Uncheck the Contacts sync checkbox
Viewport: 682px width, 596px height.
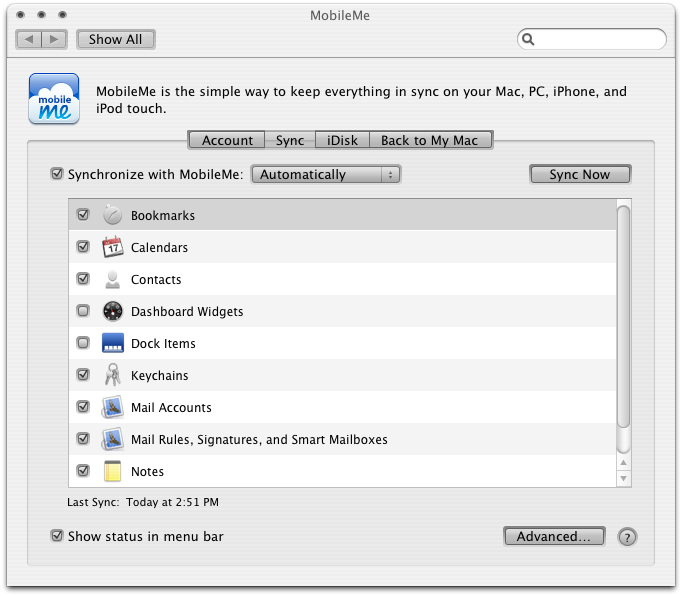[x=83, y=279]
